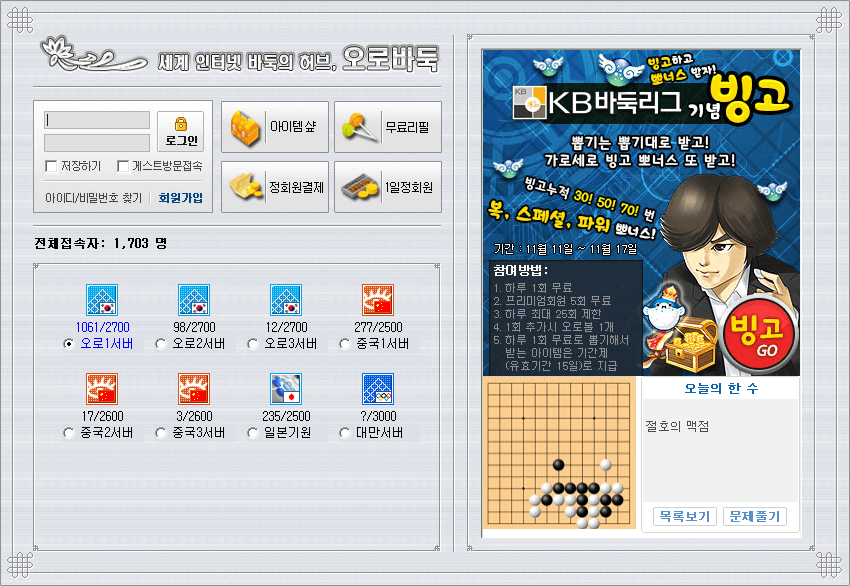Click the 오로1서버 Korean flag server icon

click(x=102, y=300)
